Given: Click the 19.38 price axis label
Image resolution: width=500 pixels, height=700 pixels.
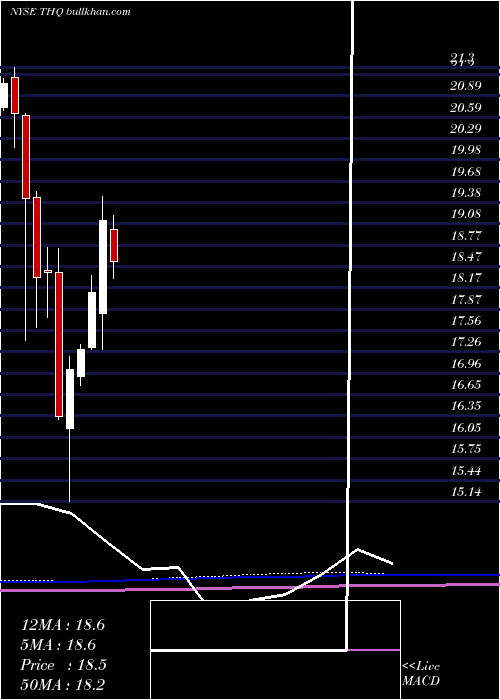Looking at the screenshot, I should coord(466,192).
